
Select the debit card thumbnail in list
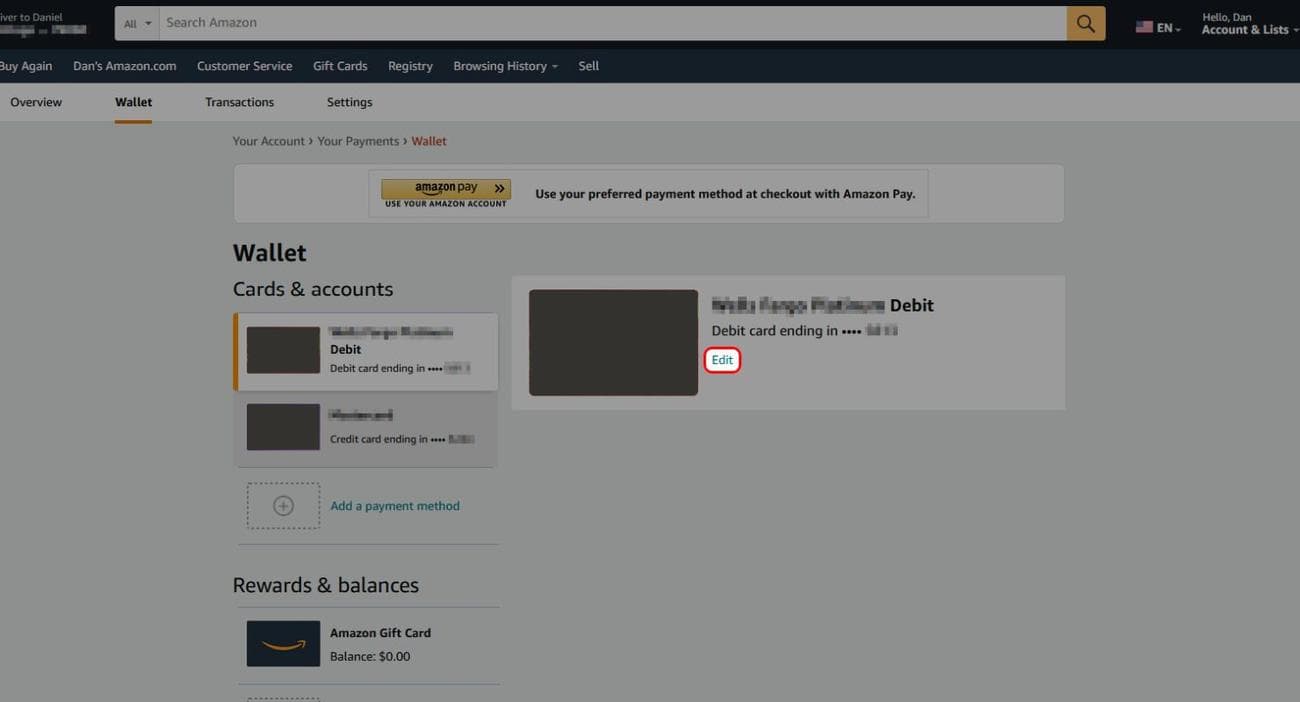[x=283, y=350]
